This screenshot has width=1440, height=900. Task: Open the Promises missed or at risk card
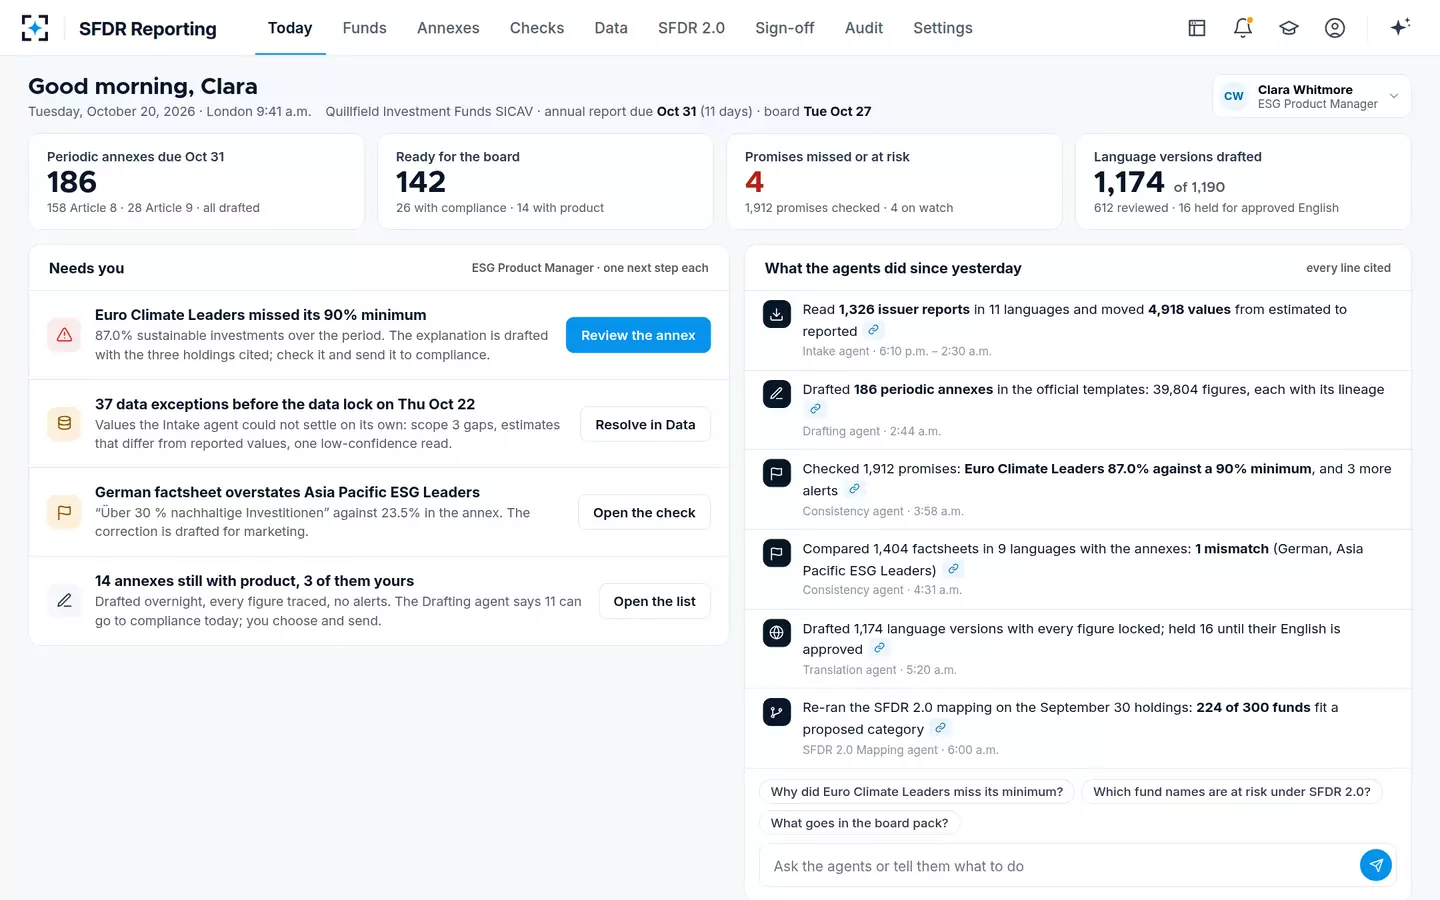894,182
